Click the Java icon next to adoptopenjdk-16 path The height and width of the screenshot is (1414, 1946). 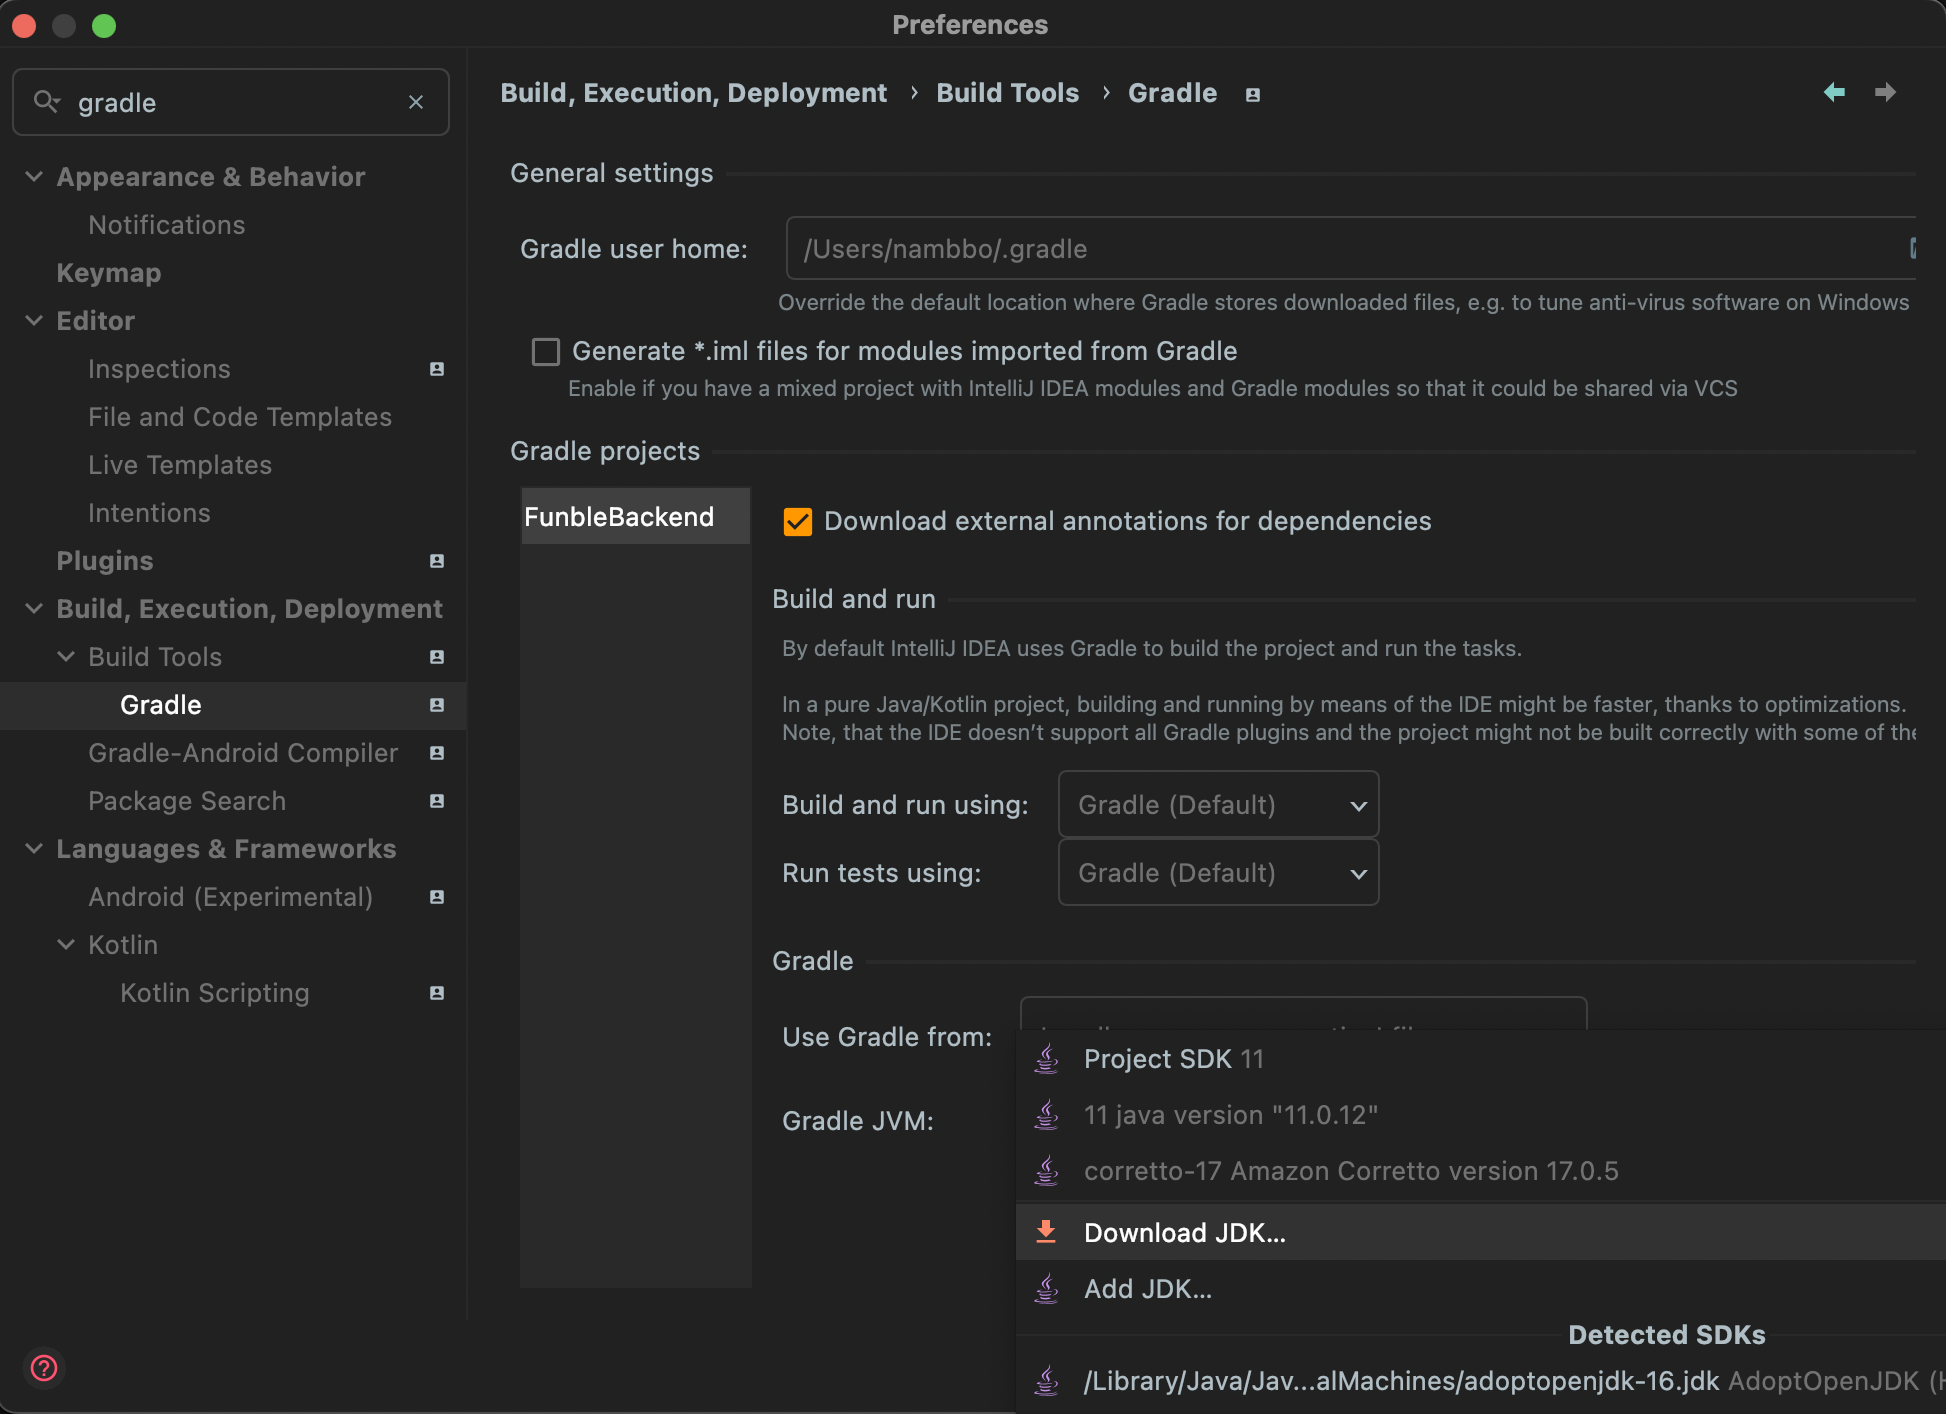(1047, 1380)
